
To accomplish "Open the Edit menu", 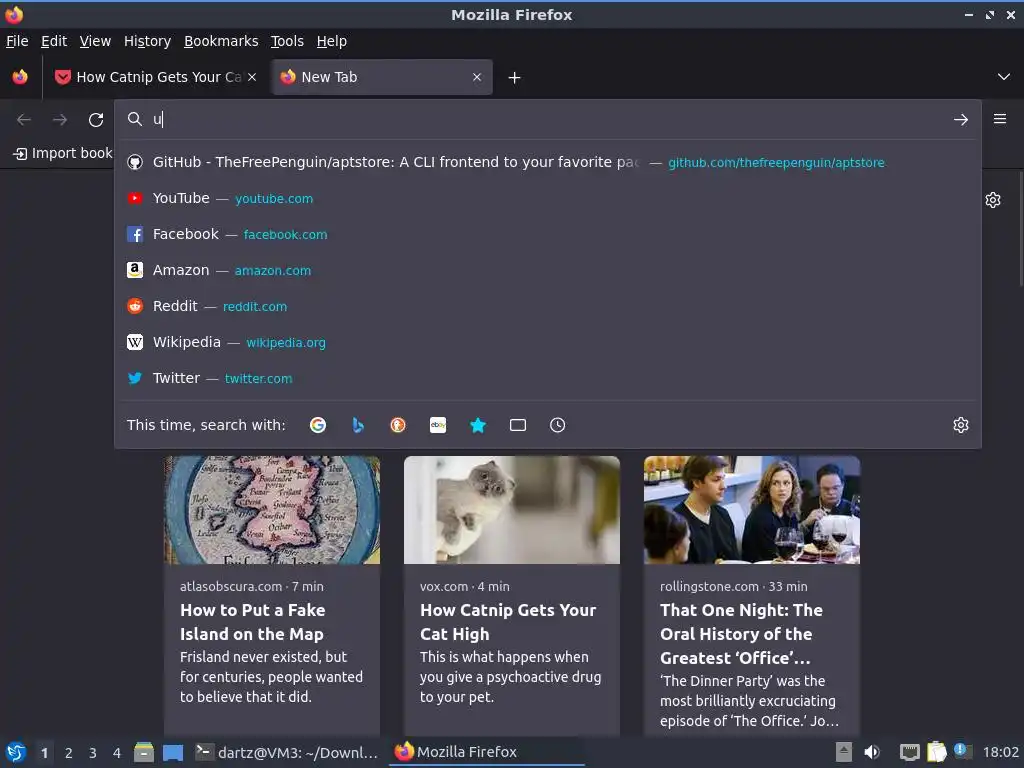I will pyautogui.click(x=54, y=41).
